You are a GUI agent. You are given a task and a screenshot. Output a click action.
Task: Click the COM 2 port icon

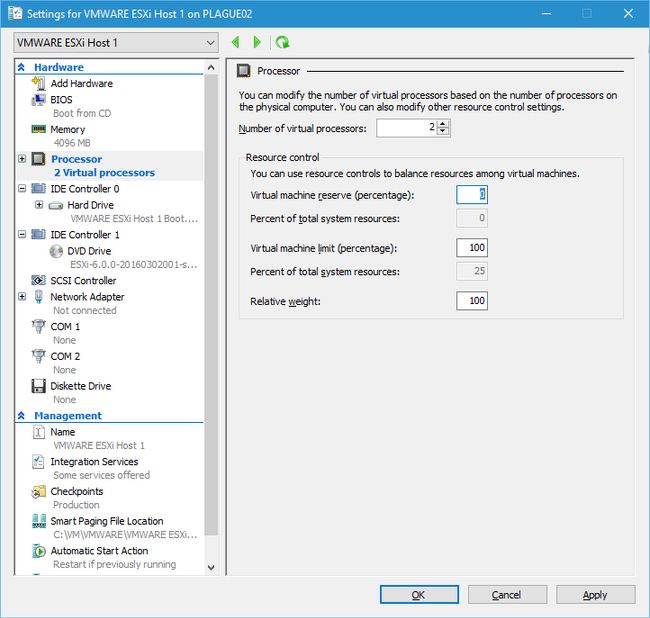coord(39,356)
